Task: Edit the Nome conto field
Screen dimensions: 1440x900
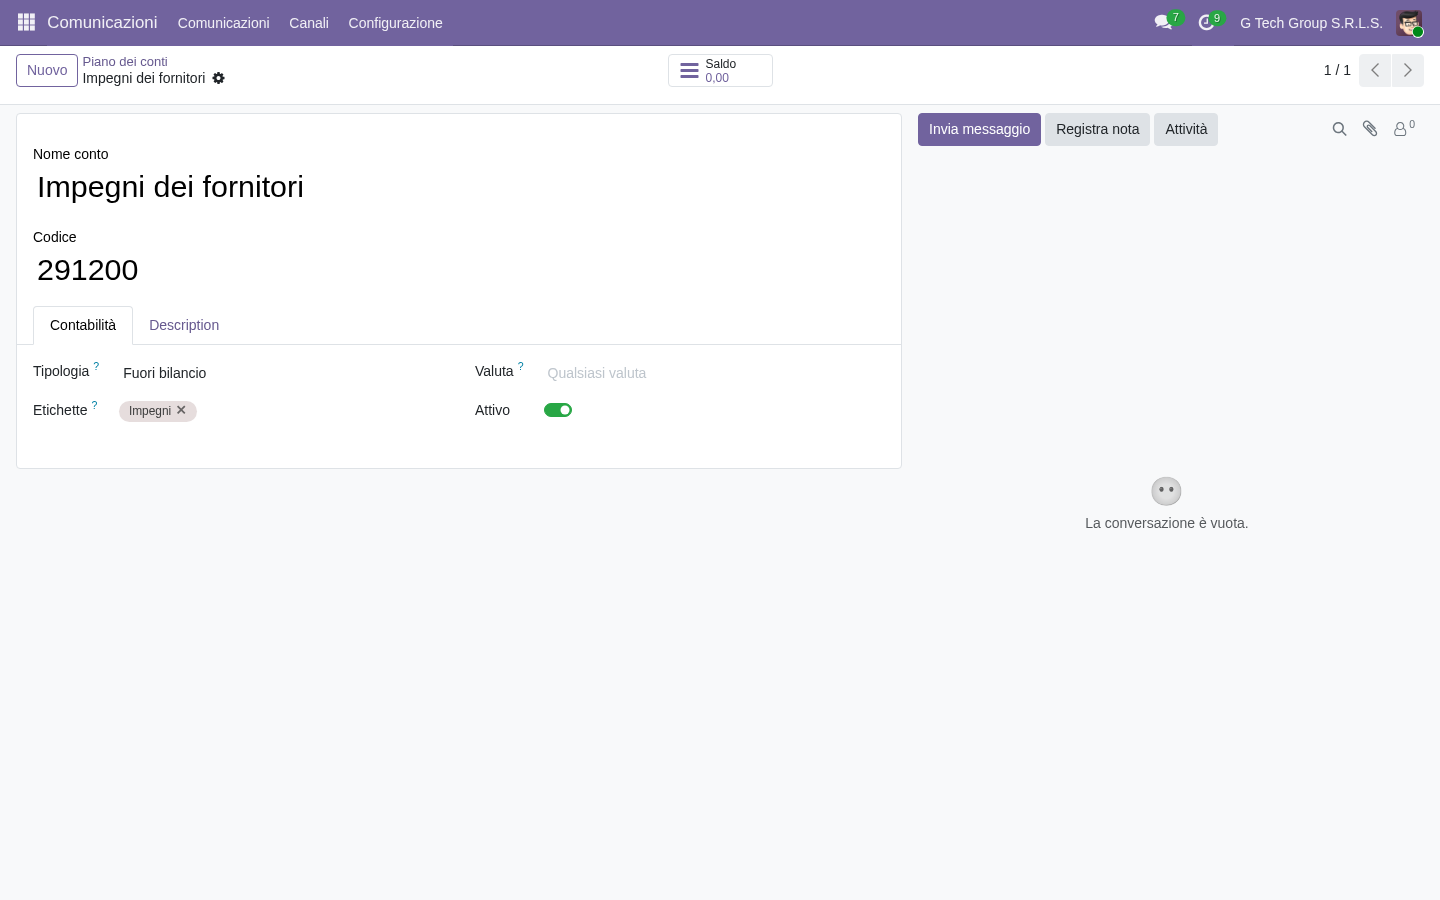Action: [459, 187]
